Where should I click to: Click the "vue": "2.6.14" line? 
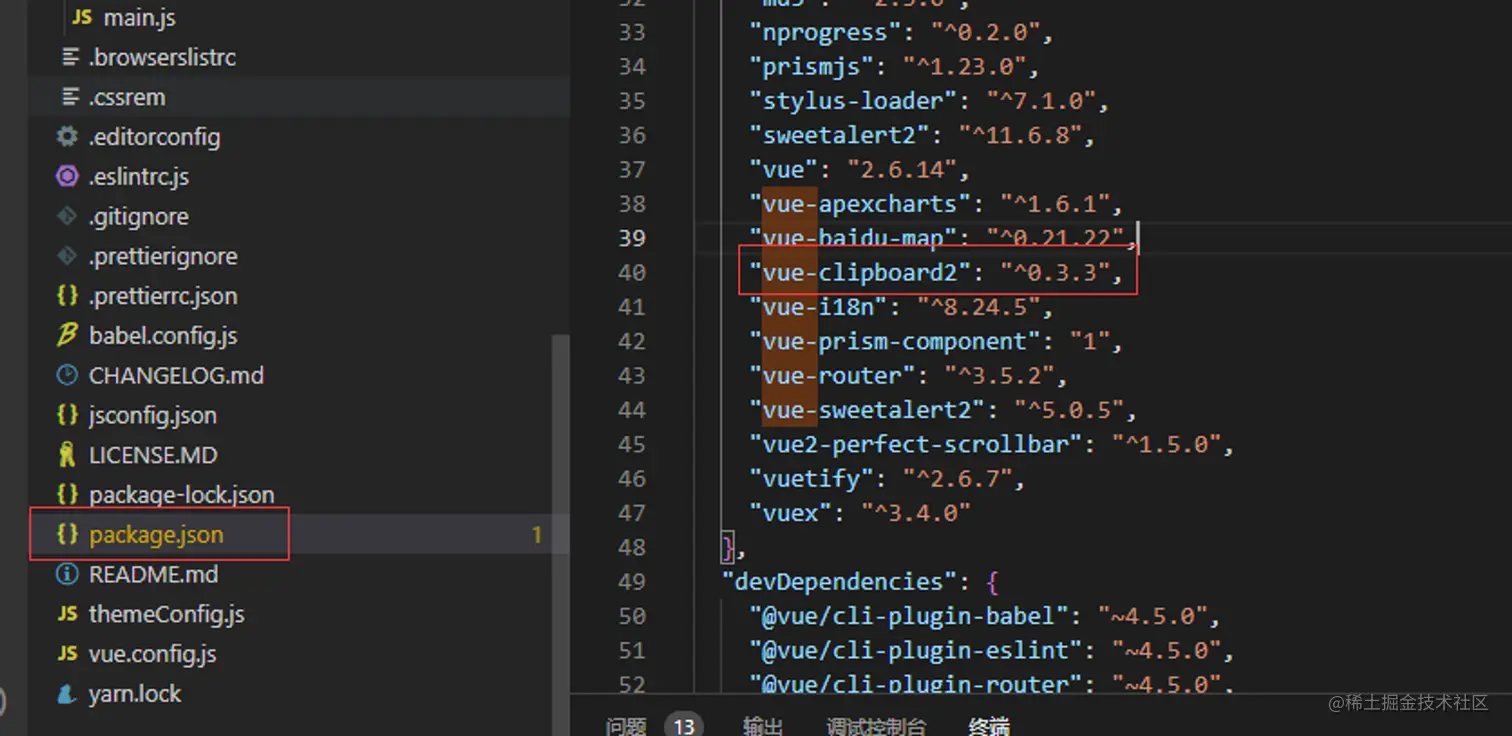[x=860, y=169]
